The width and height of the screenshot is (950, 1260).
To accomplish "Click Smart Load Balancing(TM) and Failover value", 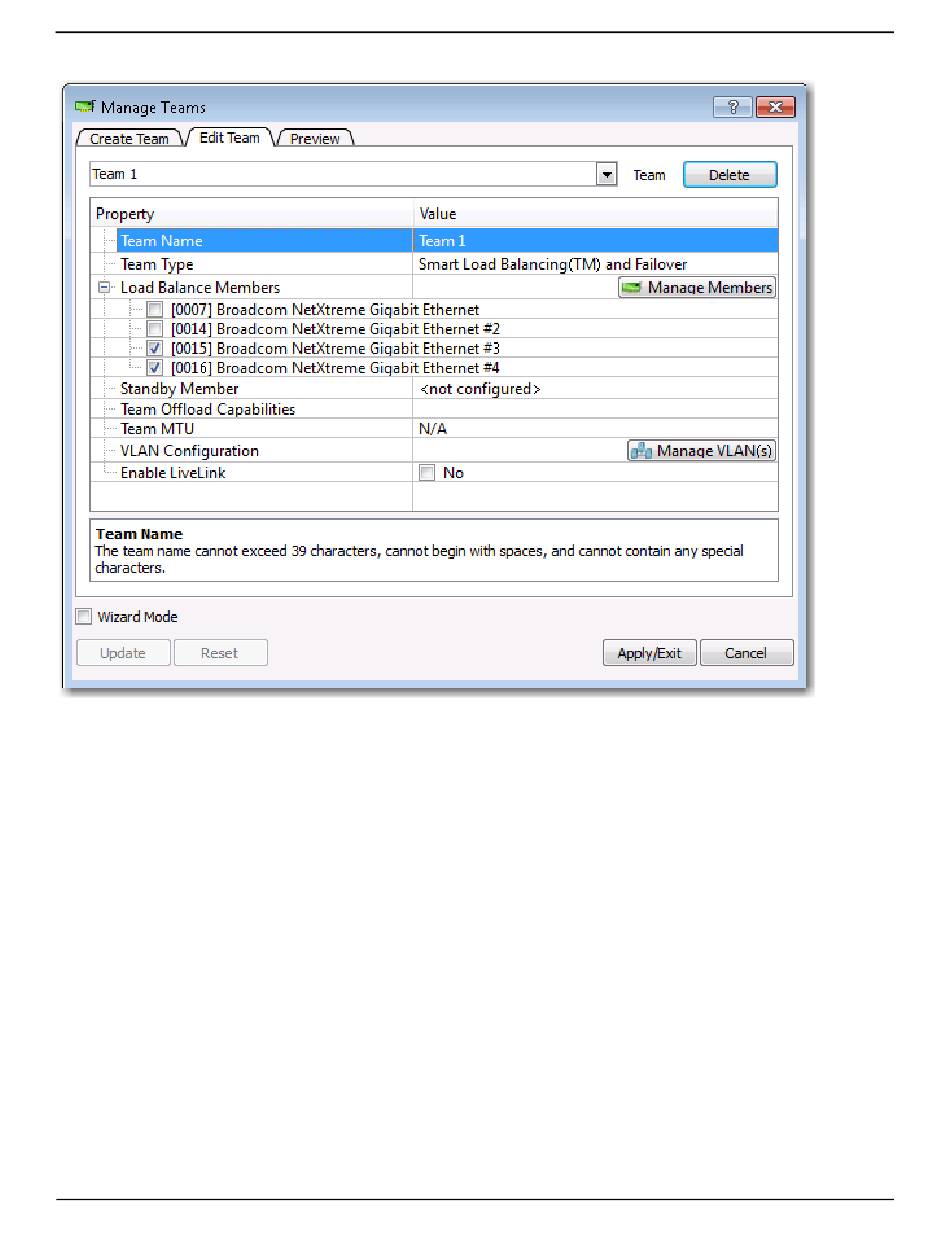I will 553,265.
